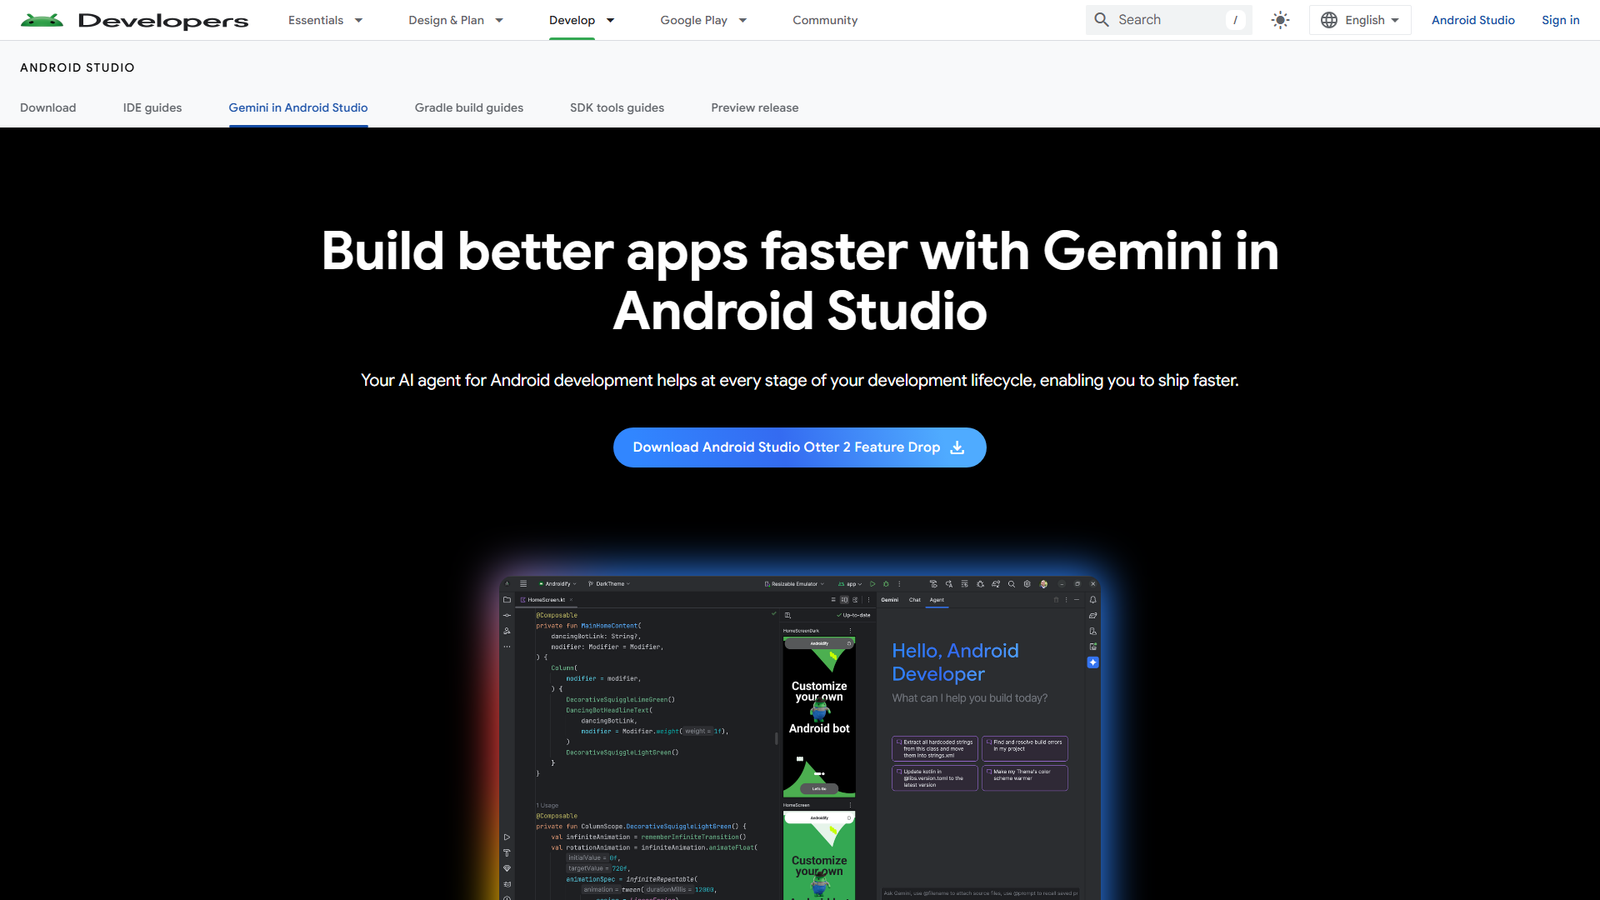Click the orange Apply Changes icon next to Run
Screen dimensions: 1600x900
point(886,584)
